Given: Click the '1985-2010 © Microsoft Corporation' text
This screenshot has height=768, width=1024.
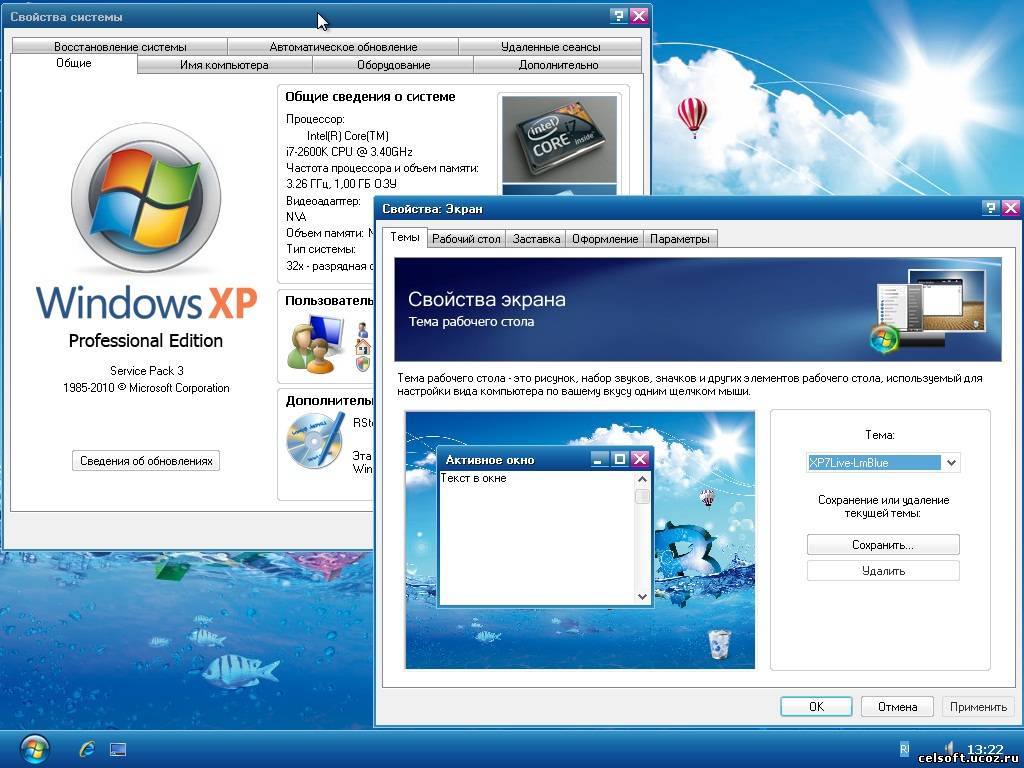Looking at the screenshot, I should (x=146, y=388).
